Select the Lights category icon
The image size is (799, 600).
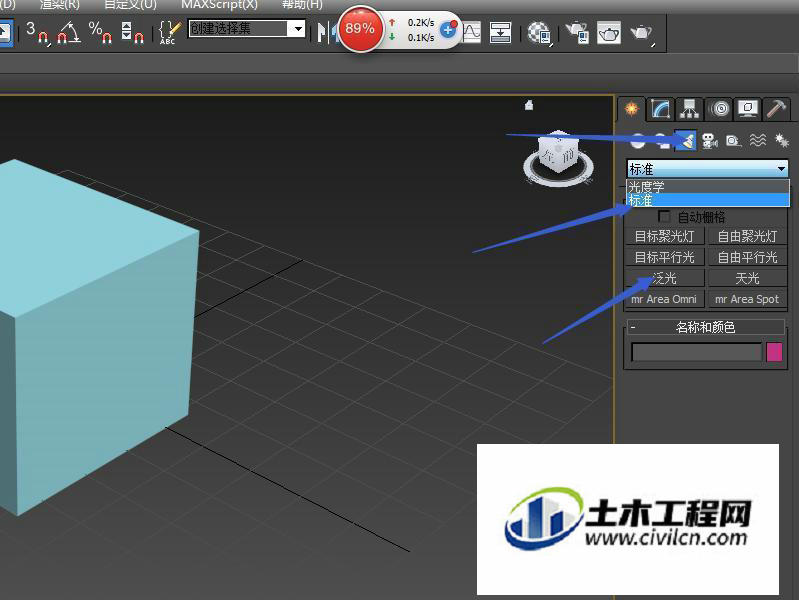pos(686,140)
